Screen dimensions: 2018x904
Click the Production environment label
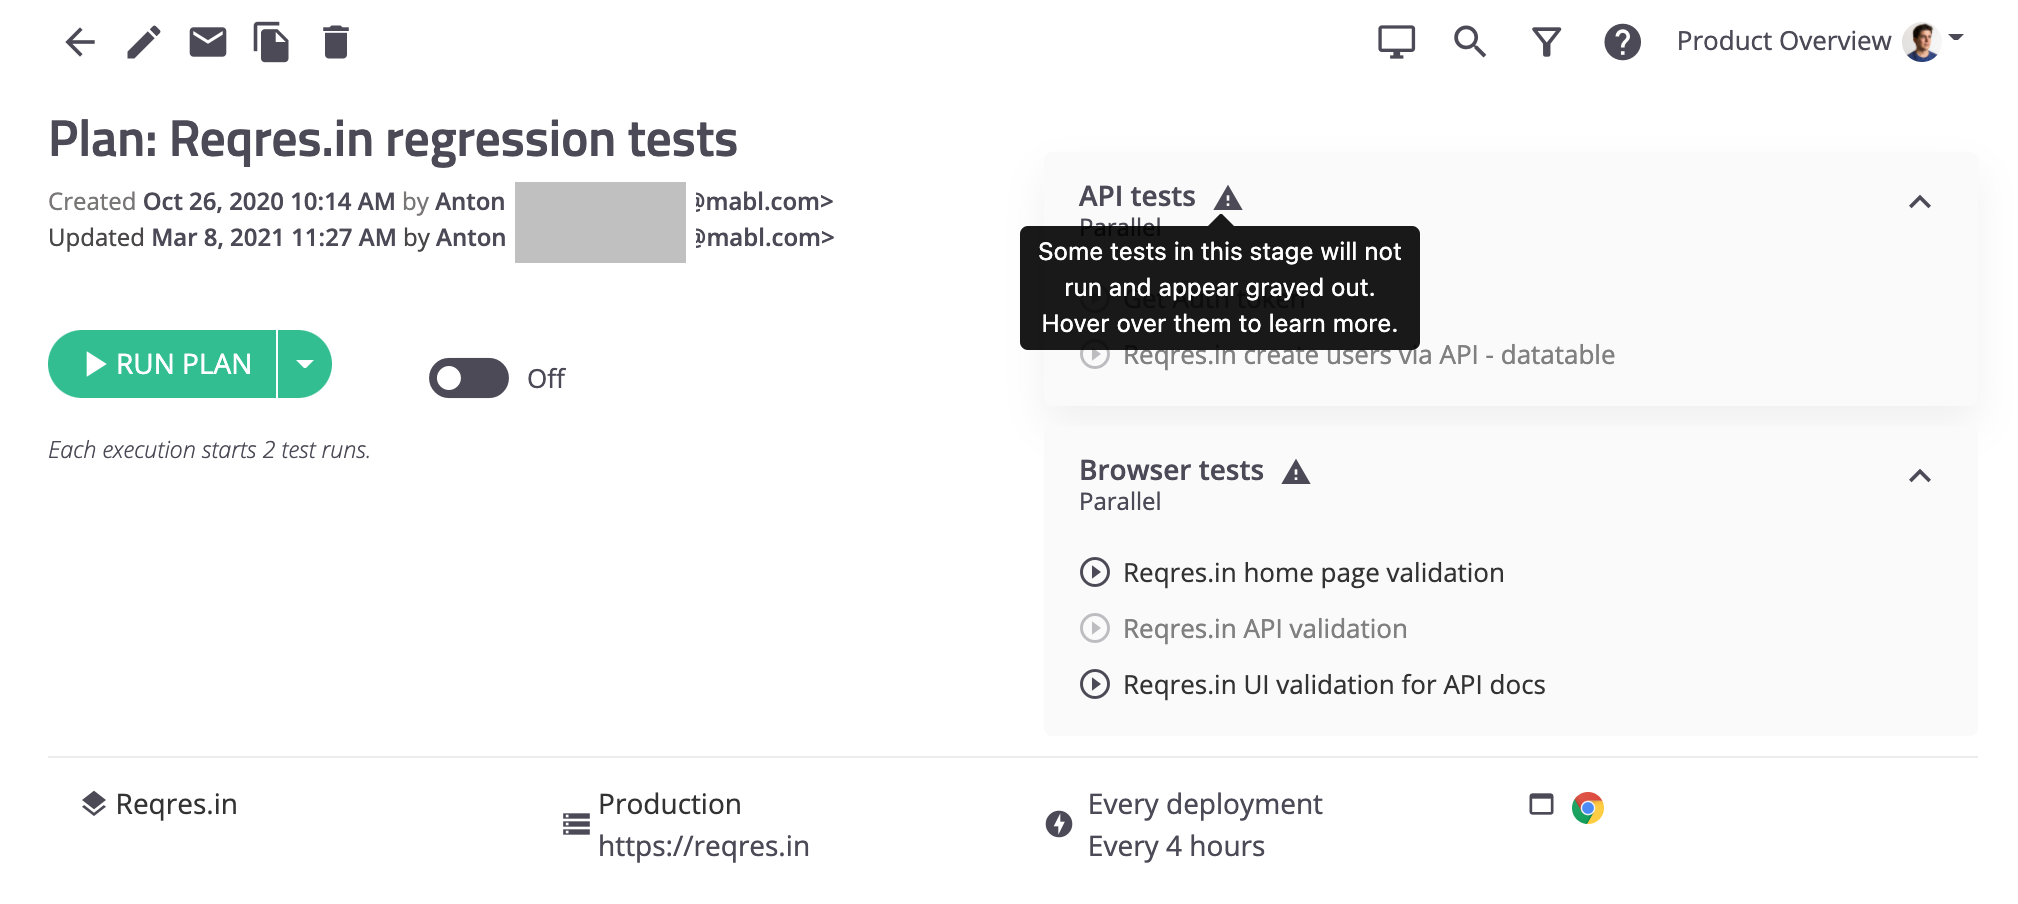tap(669, 804)
